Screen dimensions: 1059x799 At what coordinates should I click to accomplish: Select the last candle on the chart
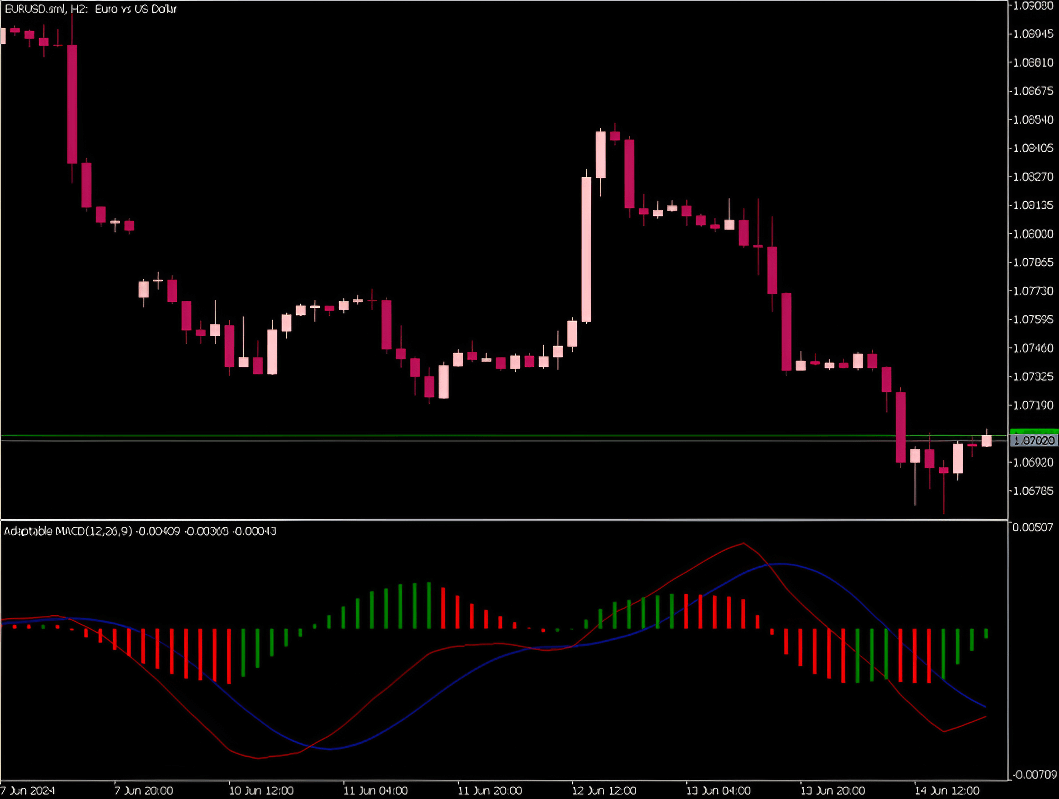(x=986, y=440)
